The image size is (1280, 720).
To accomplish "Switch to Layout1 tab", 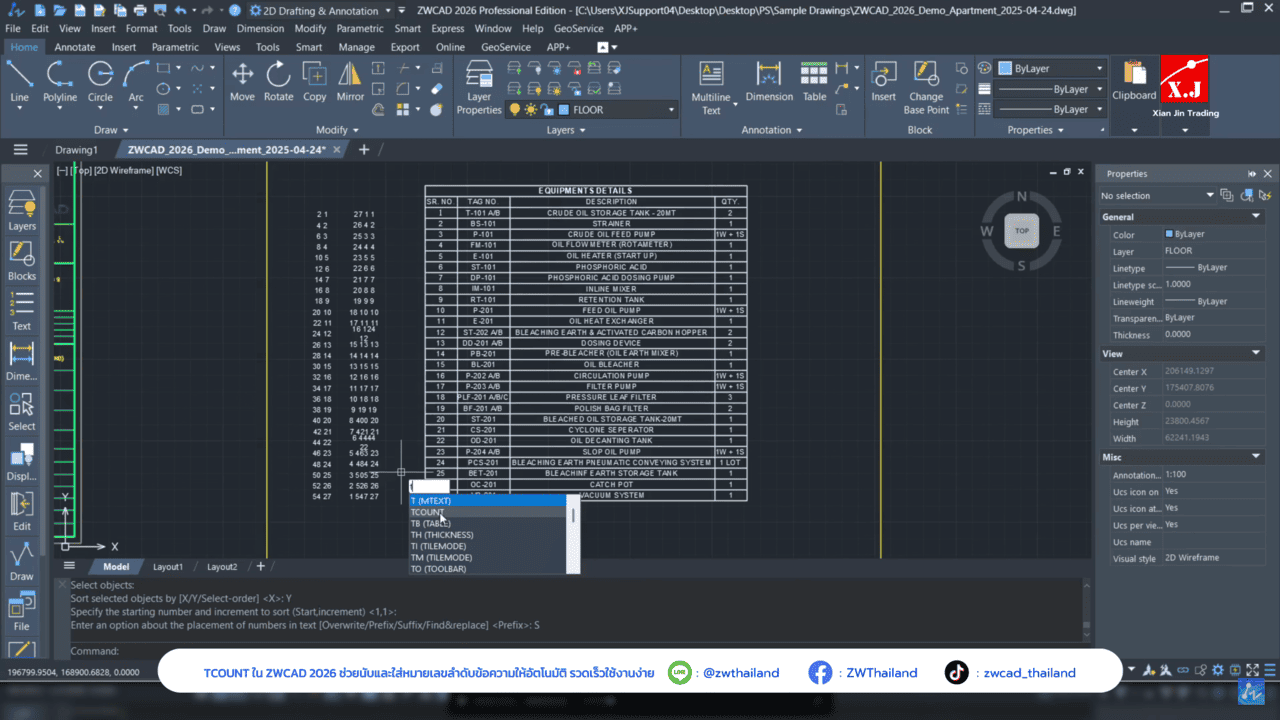I will [x=168, y=567].
